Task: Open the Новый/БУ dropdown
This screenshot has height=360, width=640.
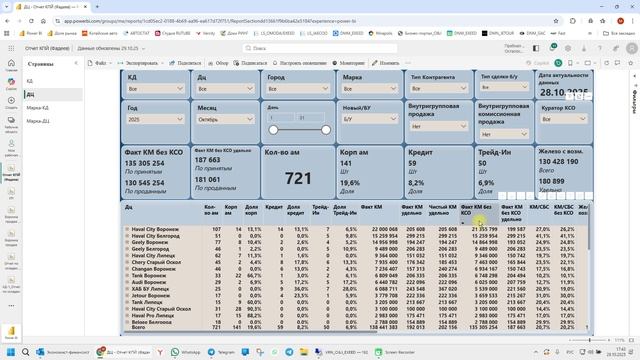Action: coord(370,119)
